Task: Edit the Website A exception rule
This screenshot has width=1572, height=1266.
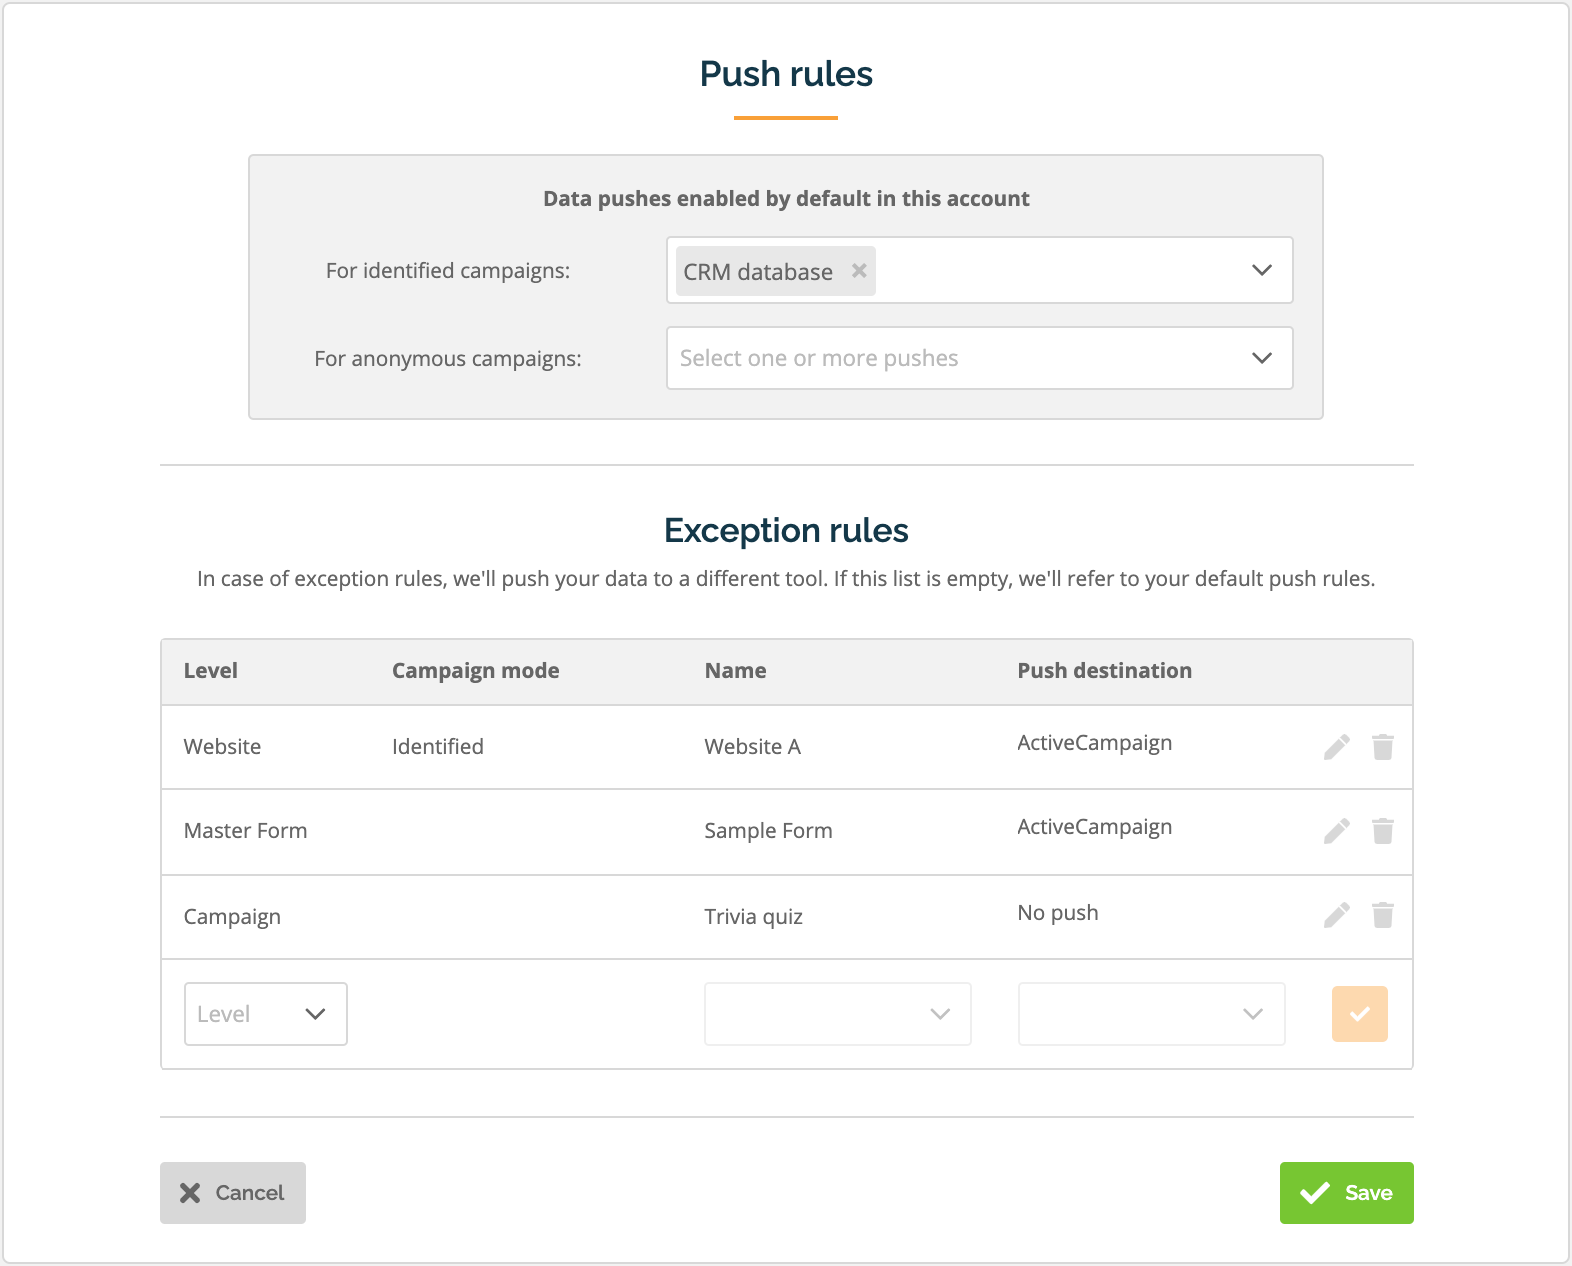Action: click(1337, 747)
